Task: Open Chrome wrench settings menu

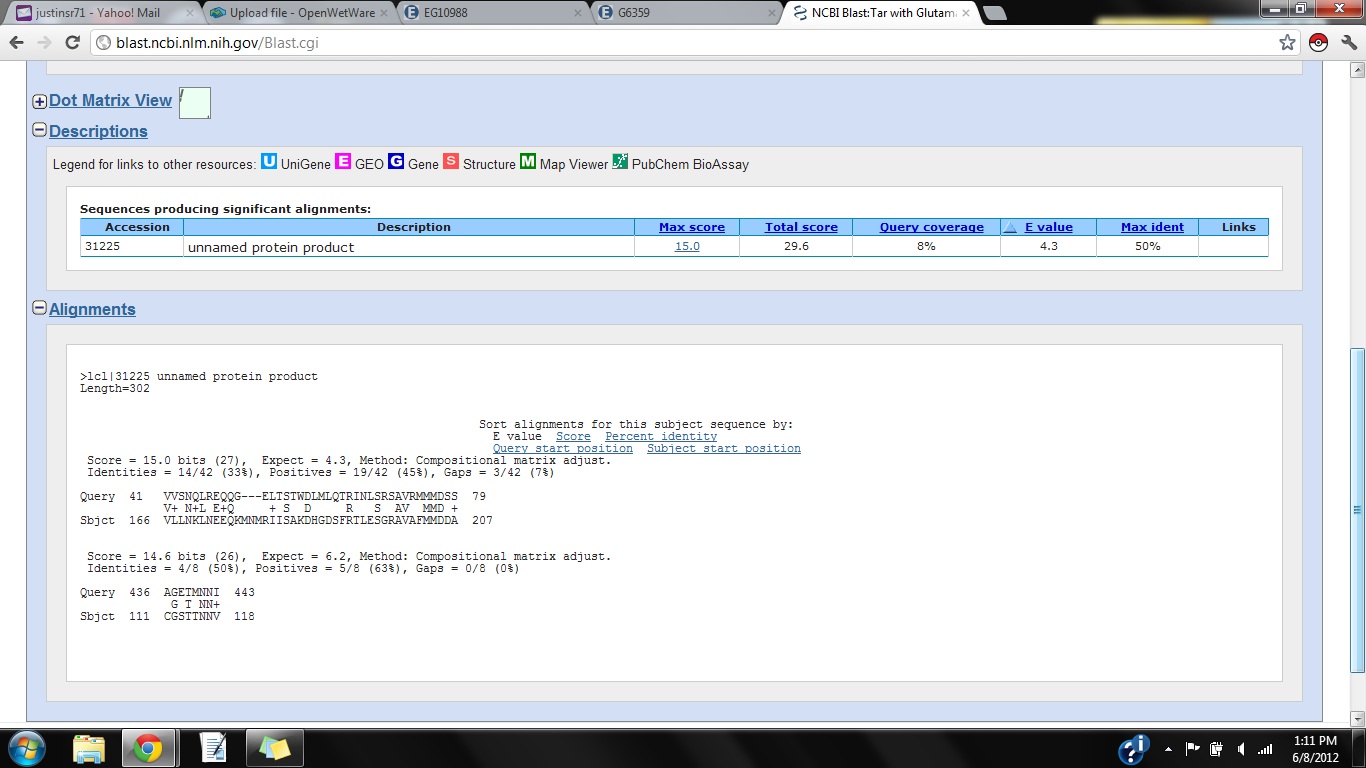Action: (1349, 43)
